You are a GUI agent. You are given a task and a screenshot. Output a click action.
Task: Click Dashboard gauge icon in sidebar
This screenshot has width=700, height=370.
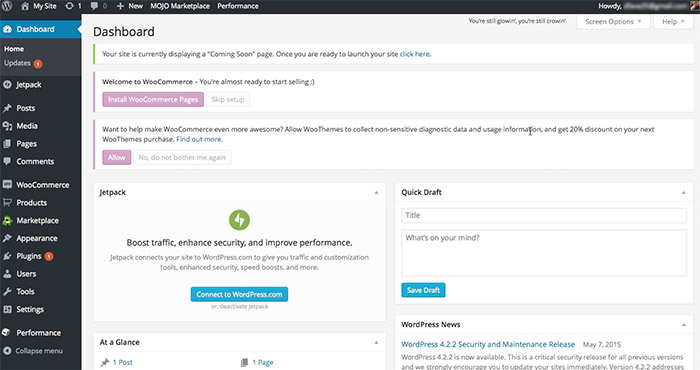click(x=7, y=29)
